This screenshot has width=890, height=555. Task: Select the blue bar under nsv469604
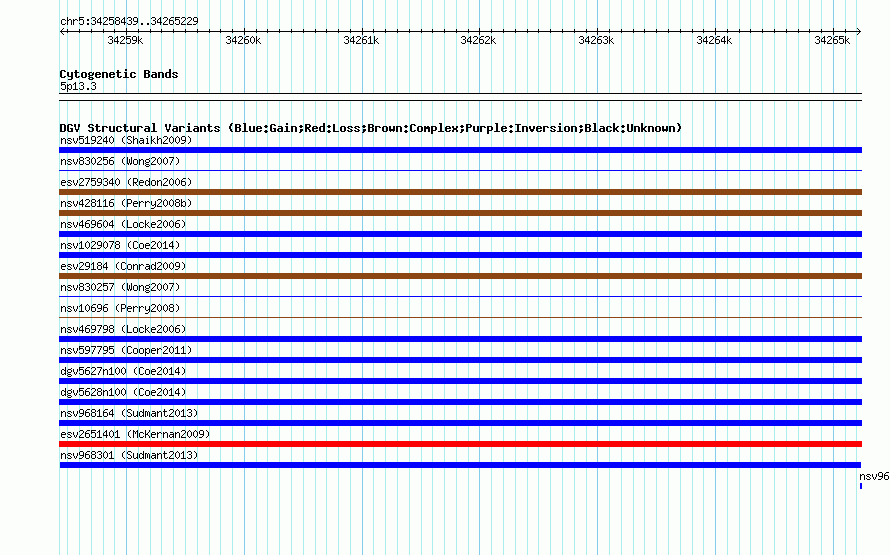click(460, 234)
